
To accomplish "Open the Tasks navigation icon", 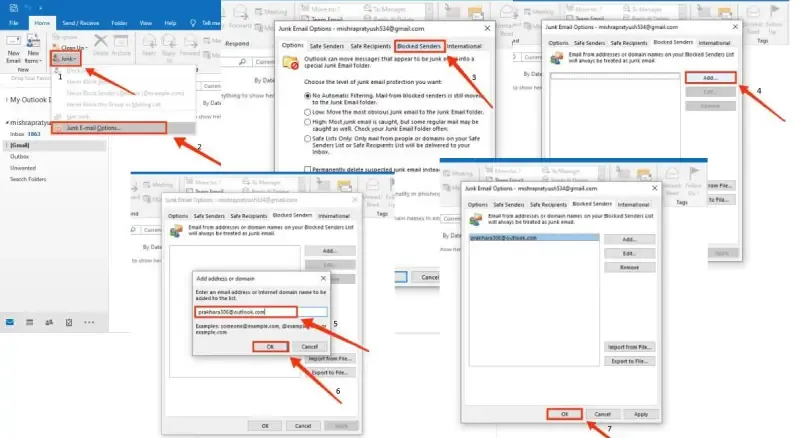I will point(69,322).
